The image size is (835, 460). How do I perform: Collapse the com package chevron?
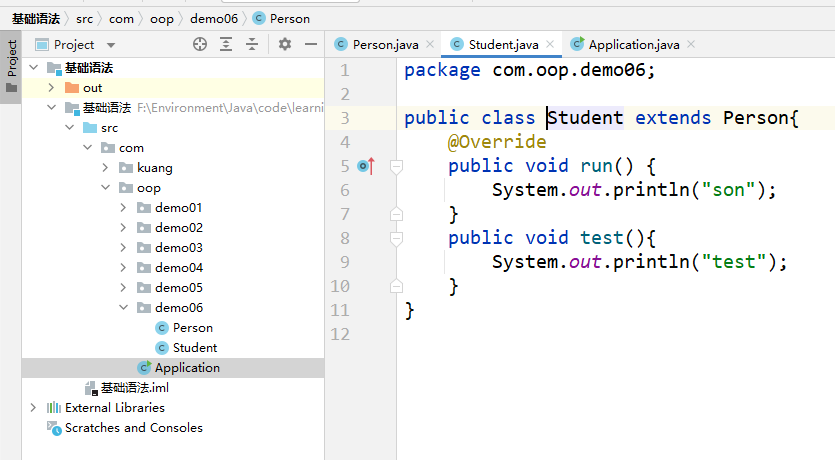pos(87,147)
